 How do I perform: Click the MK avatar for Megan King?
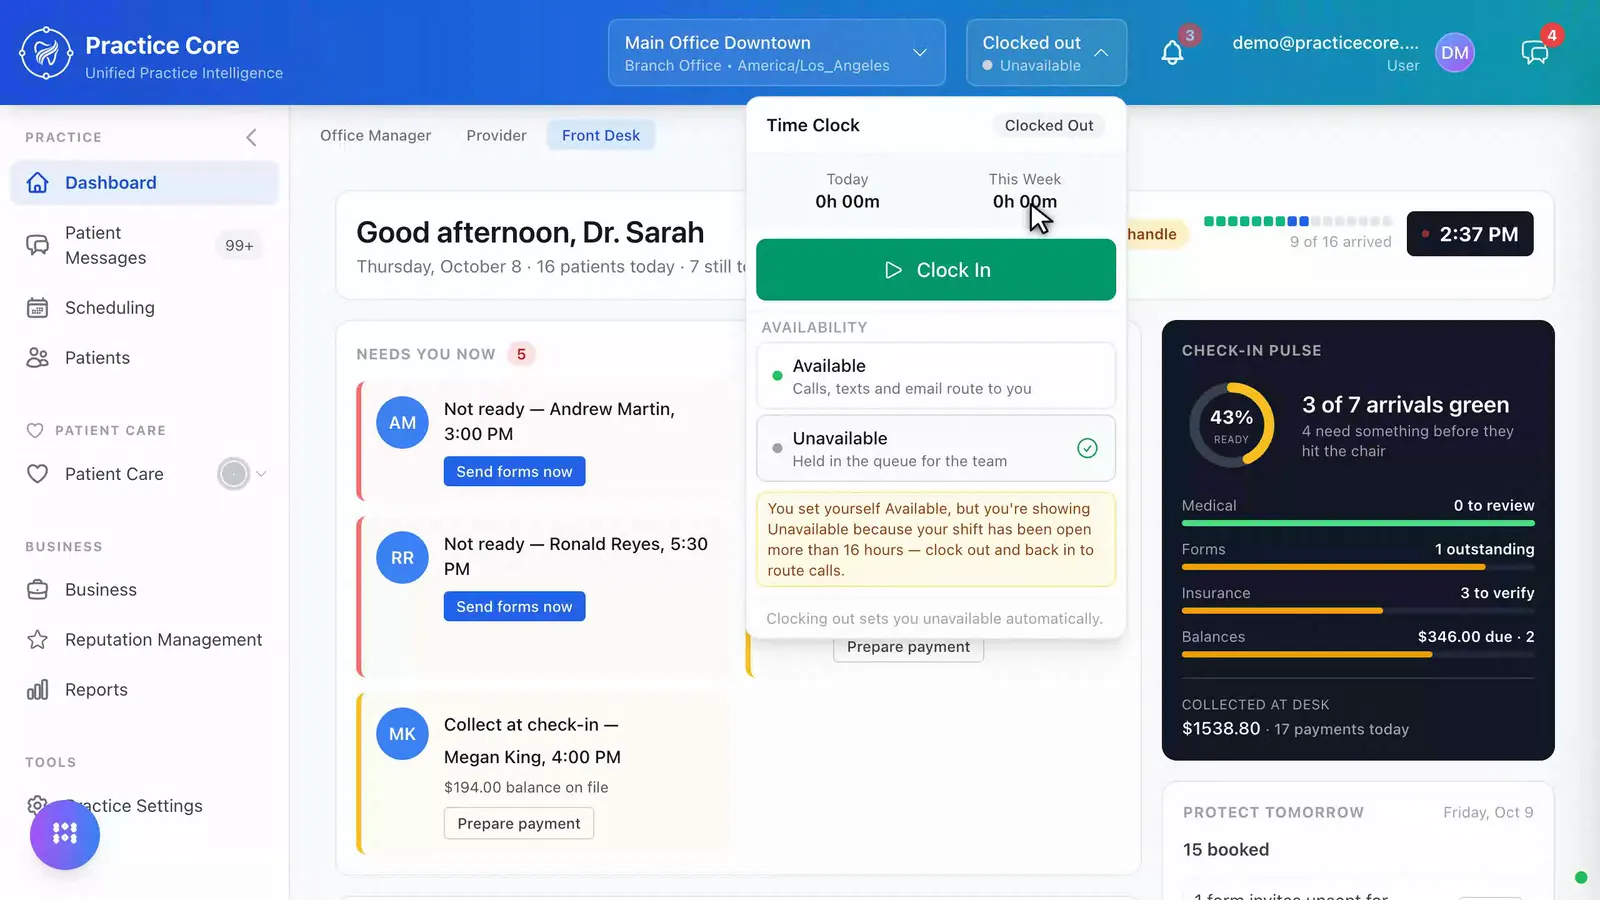tap(402, 734)
